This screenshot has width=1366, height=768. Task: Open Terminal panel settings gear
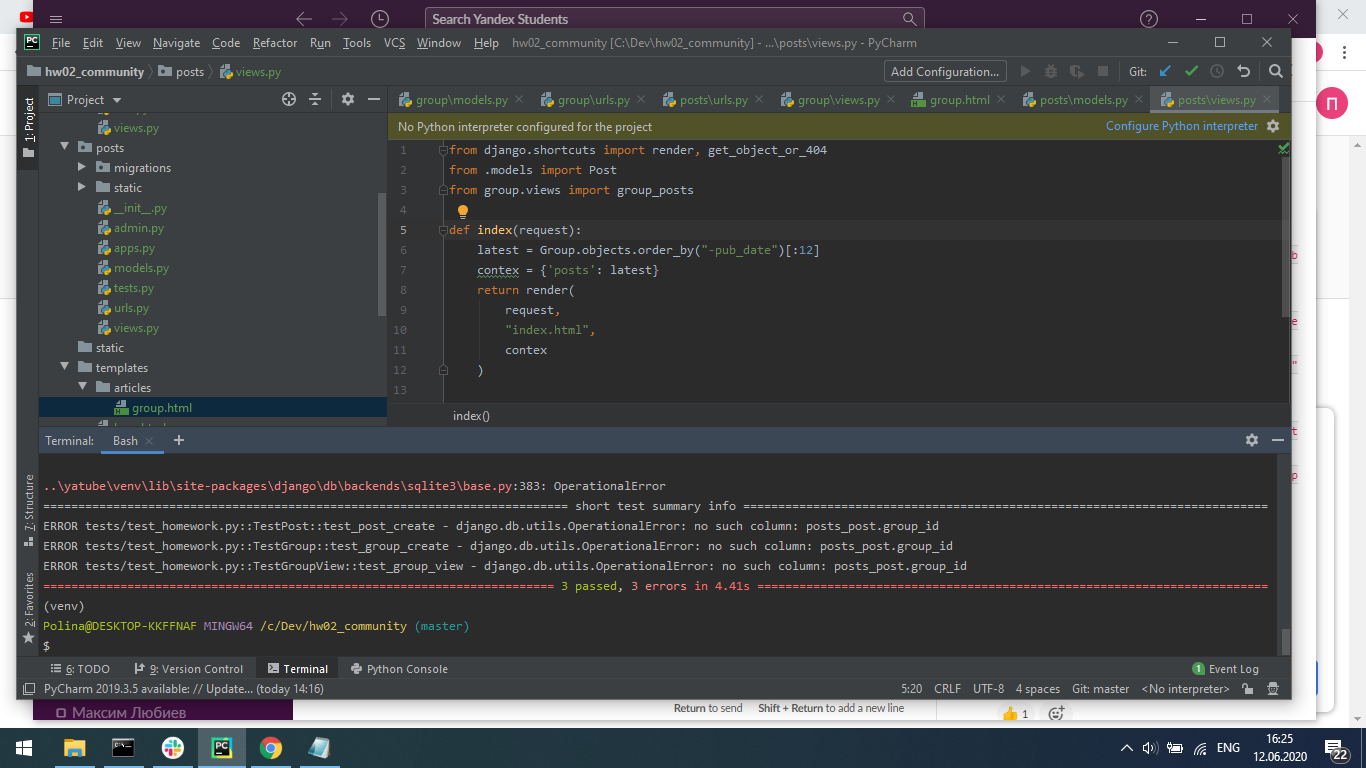(x=1251, y=440)
